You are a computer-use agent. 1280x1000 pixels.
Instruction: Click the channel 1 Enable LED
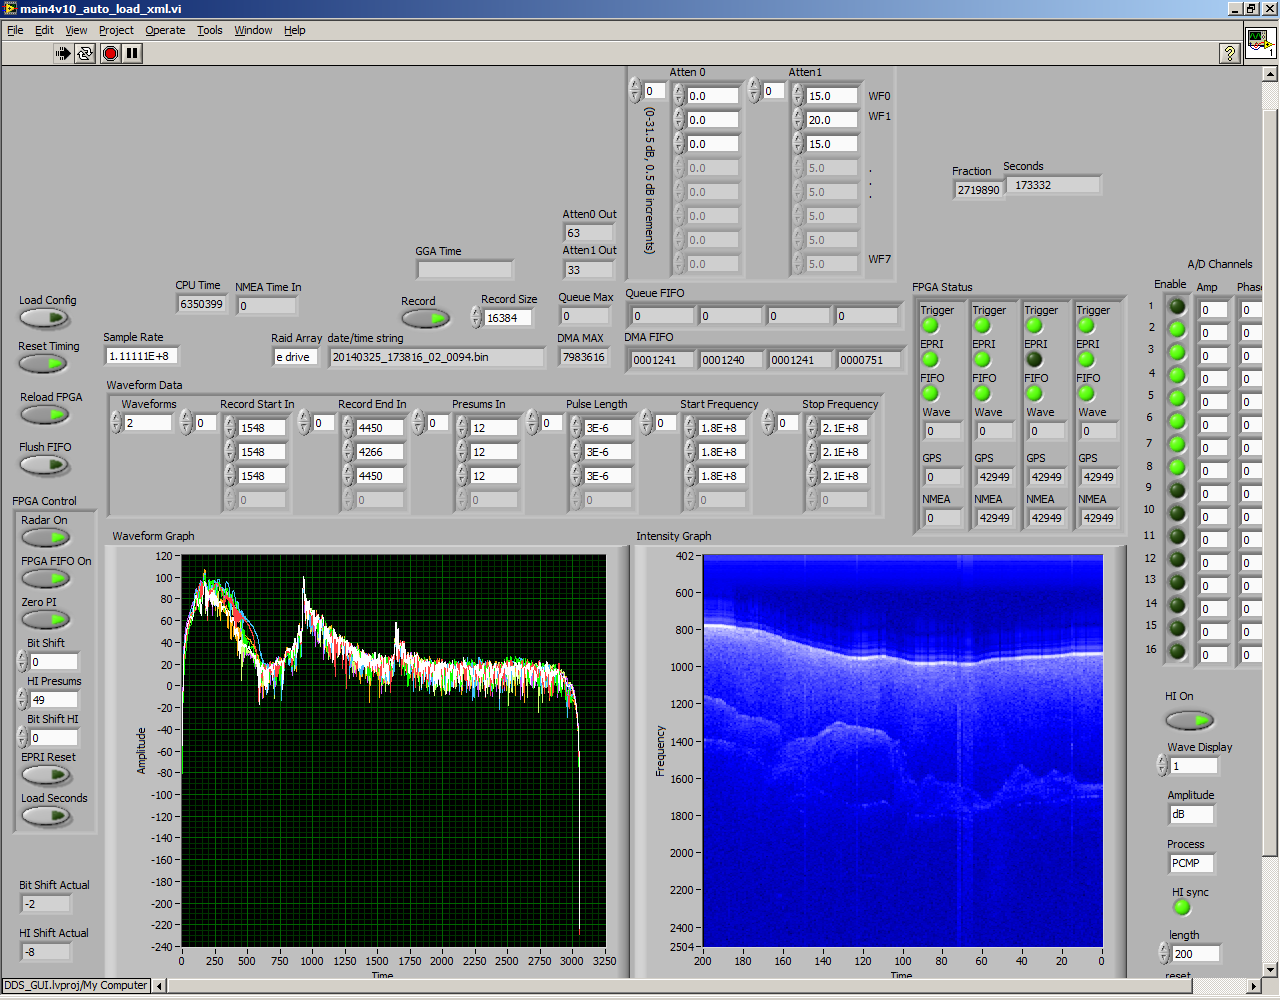(1177, 307)
